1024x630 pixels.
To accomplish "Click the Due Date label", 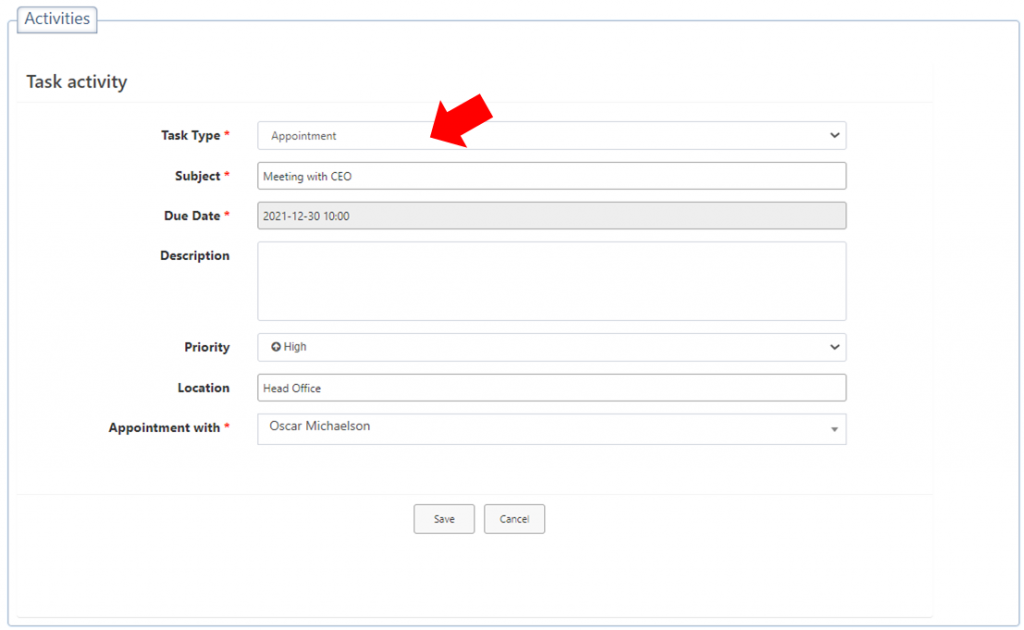I will [x=192, y=215].
